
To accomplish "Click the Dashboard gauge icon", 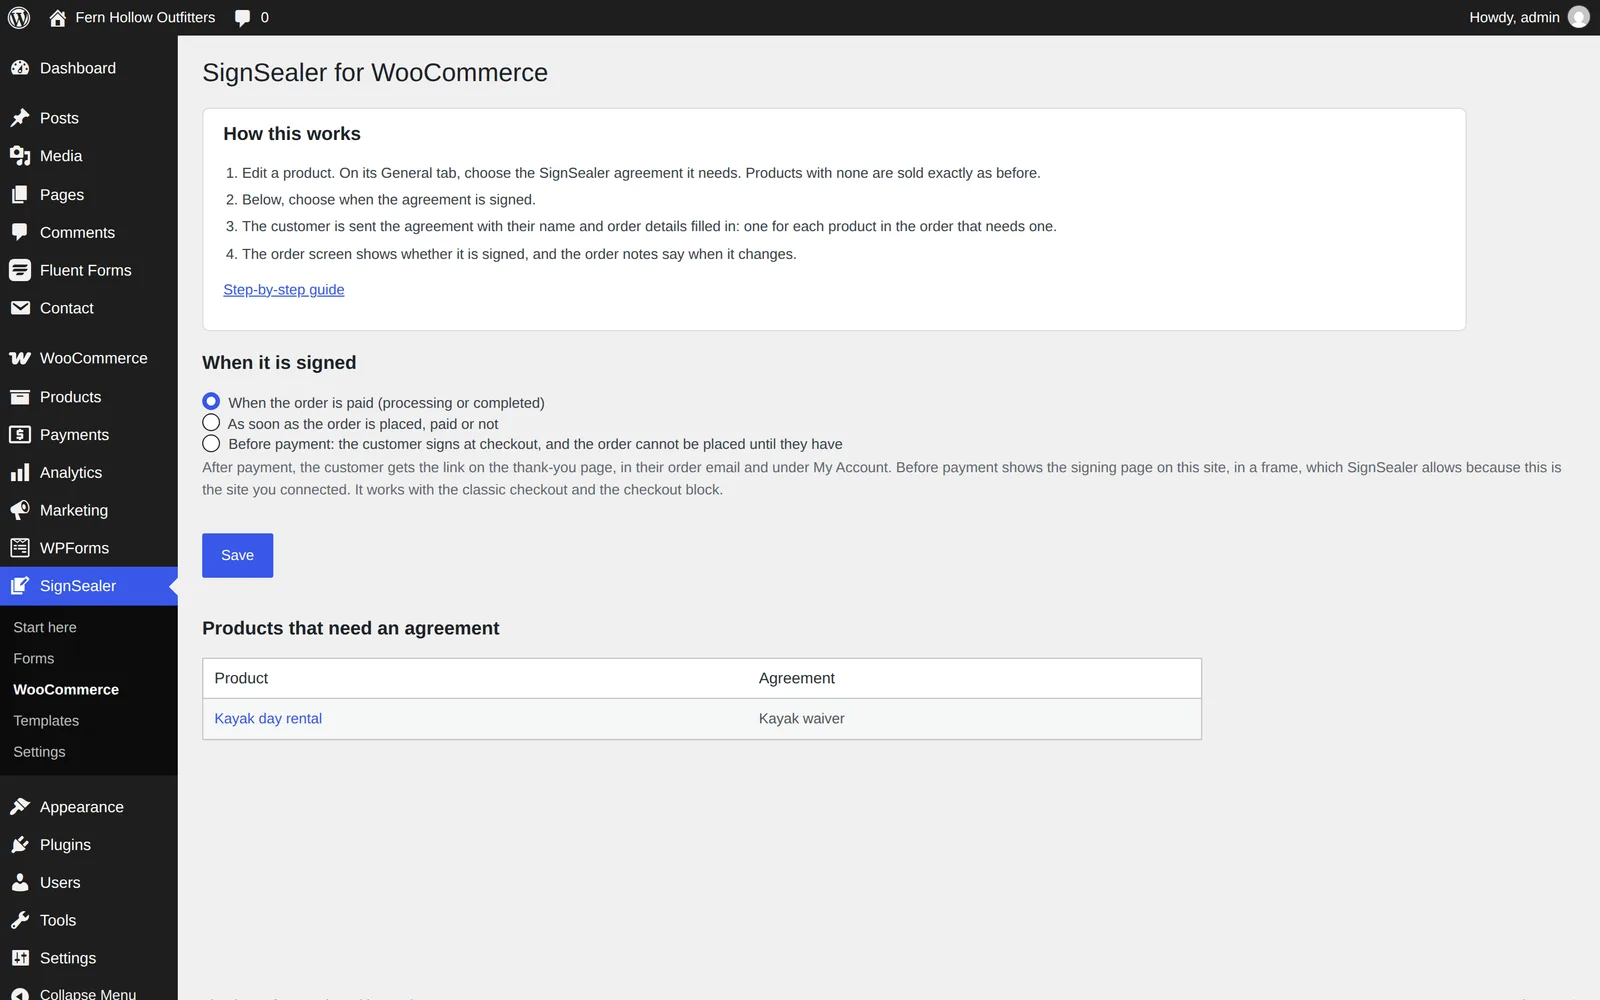I will tap(20, 68).
